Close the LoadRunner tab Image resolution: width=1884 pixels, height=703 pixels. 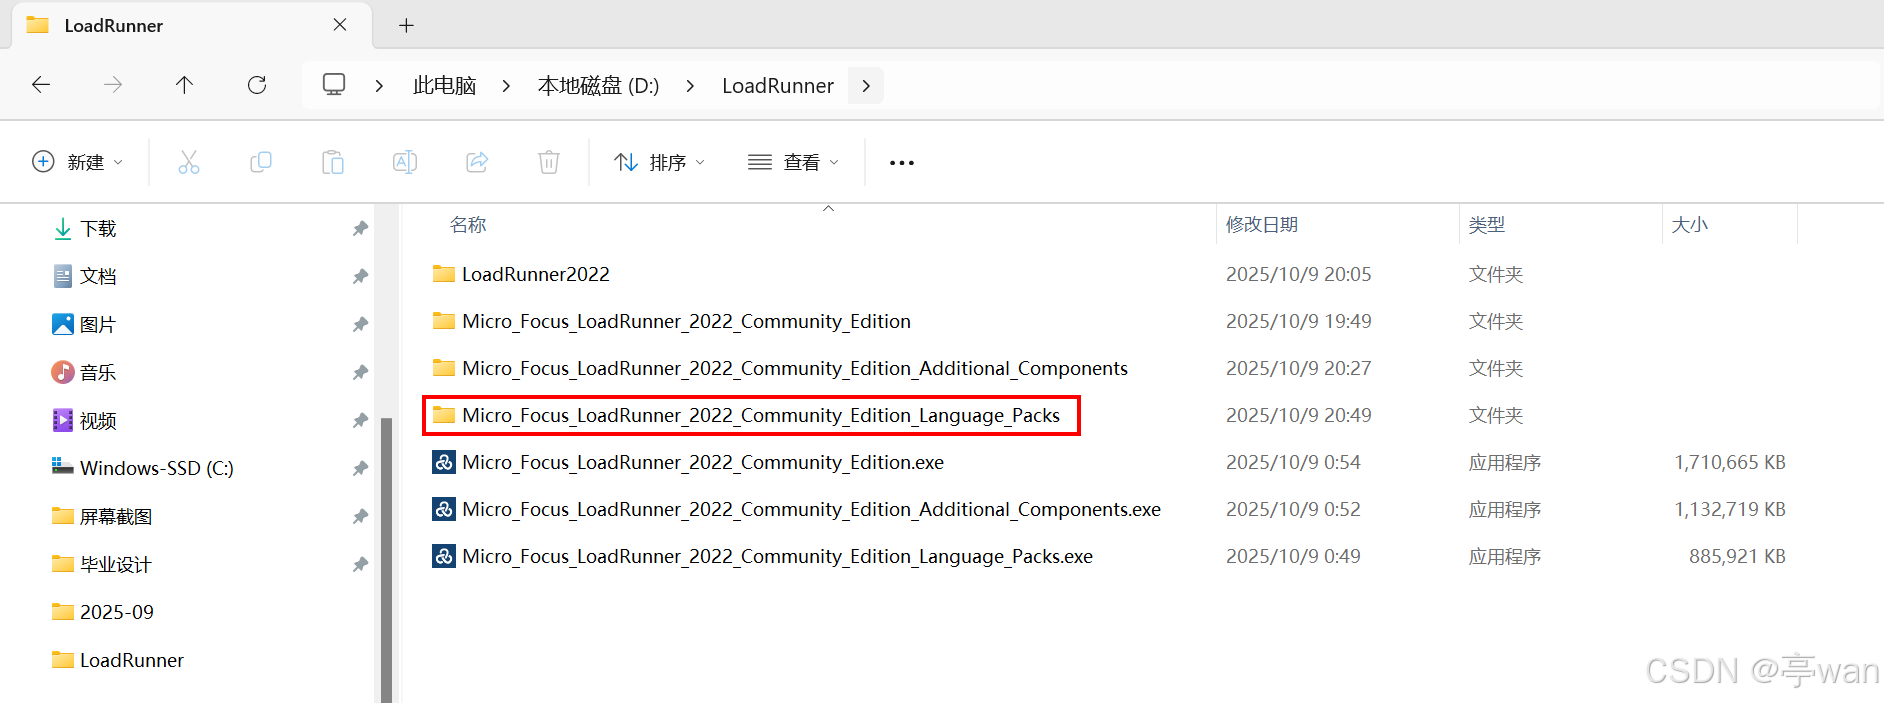pyautogui.click(x=340, y=25)
